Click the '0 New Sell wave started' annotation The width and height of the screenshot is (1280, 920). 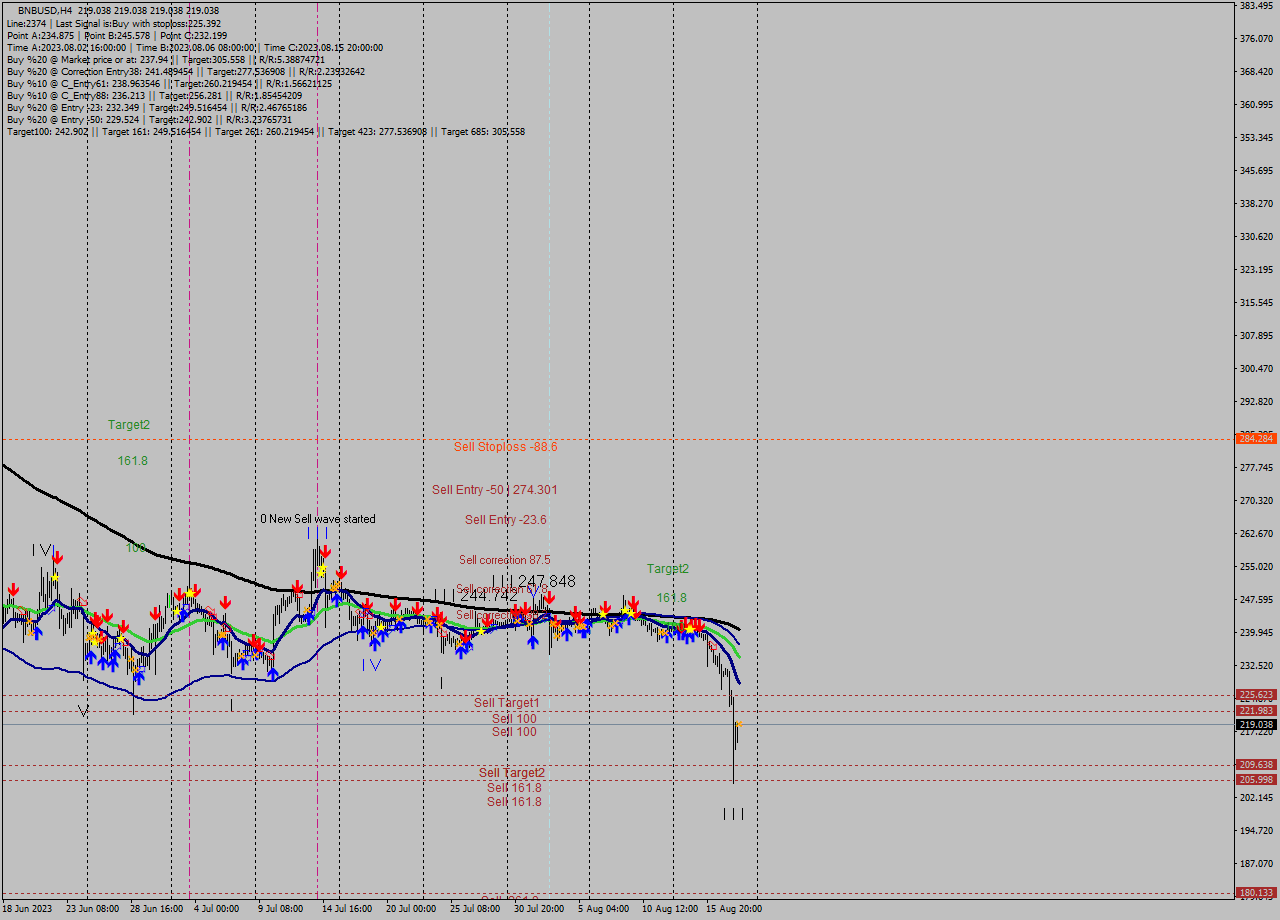[318, 519]
